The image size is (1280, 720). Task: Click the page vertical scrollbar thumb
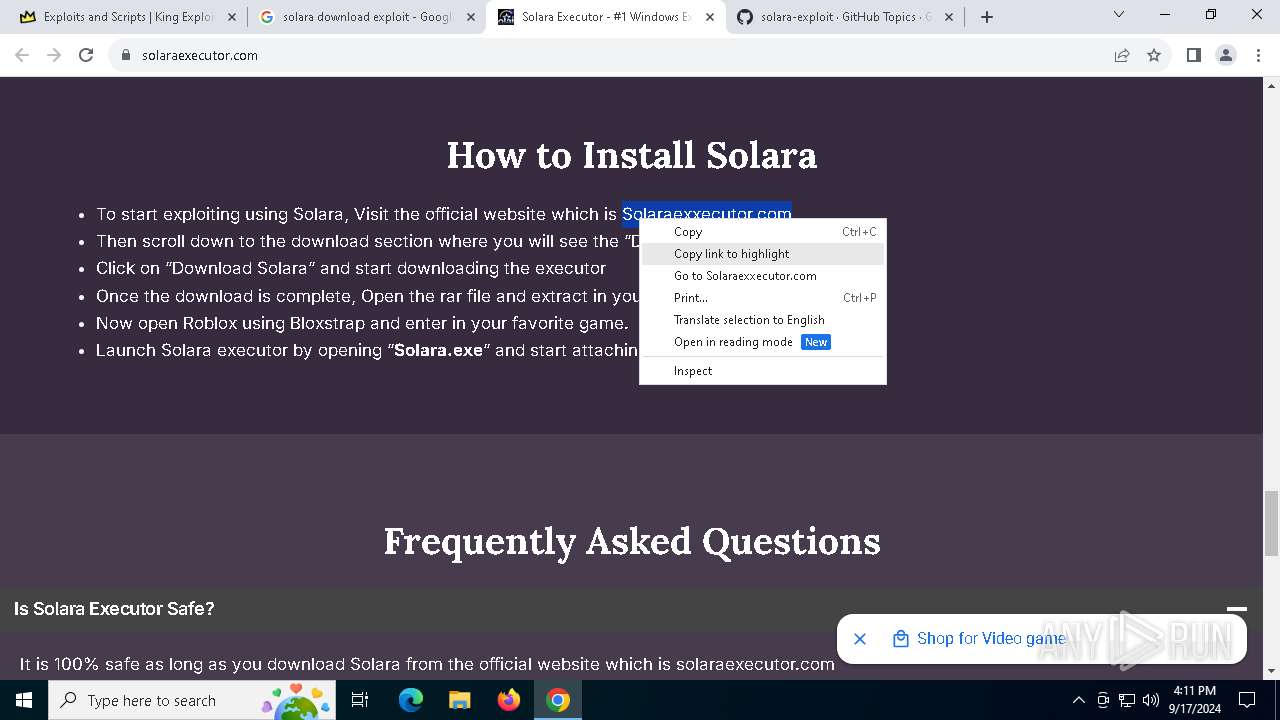1271,523
